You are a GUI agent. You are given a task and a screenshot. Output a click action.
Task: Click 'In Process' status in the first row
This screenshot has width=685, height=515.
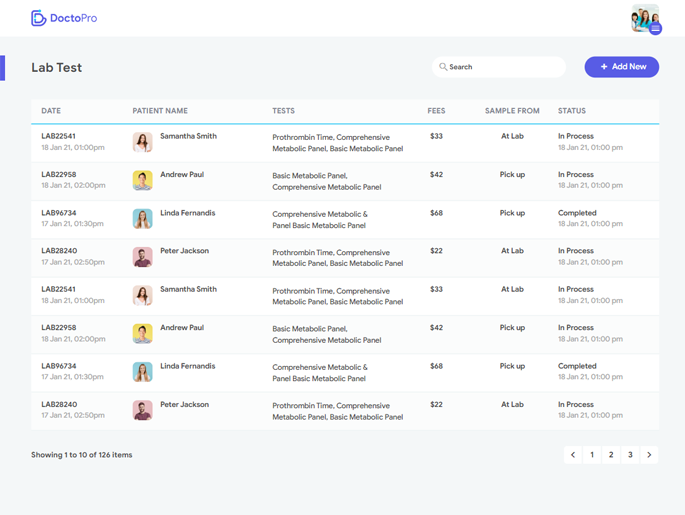tap(575, 136)
